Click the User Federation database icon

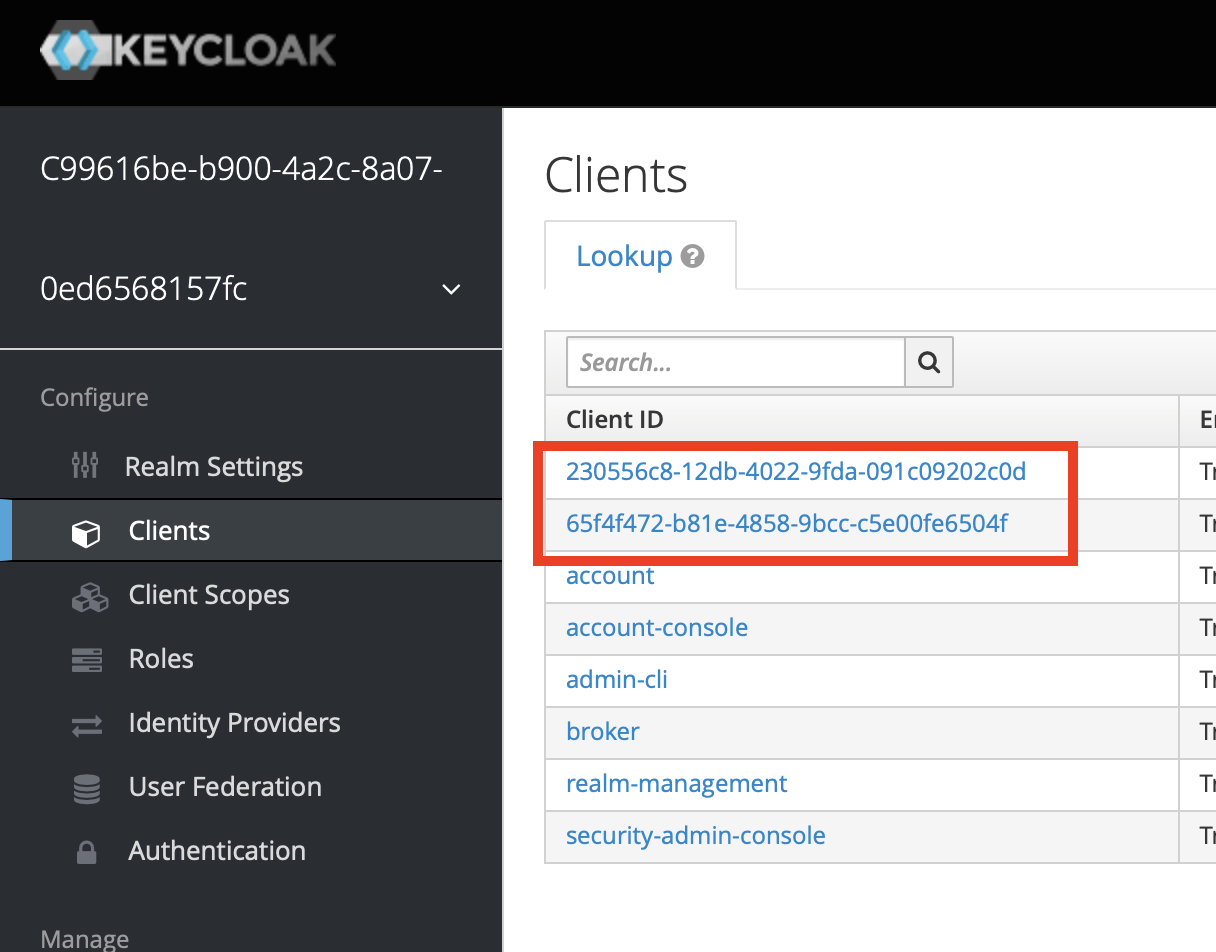coord(87,788)
